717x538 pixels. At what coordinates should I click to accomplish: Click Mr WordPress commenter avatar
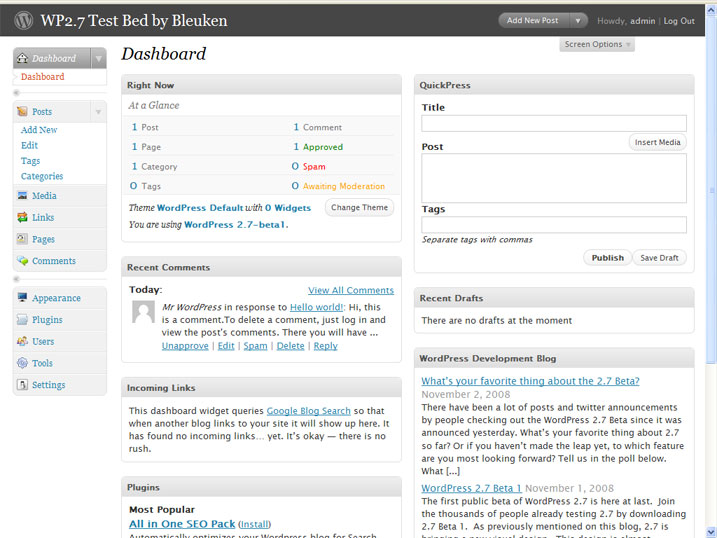point(144,312)
